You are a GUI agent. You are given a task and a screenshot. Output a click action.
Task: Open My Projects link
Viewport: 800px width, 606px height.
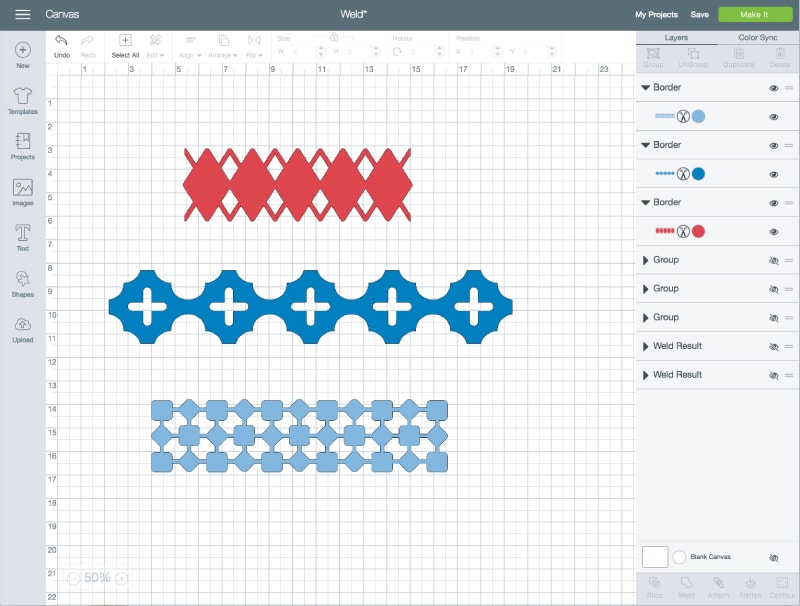tap(656, 15)
